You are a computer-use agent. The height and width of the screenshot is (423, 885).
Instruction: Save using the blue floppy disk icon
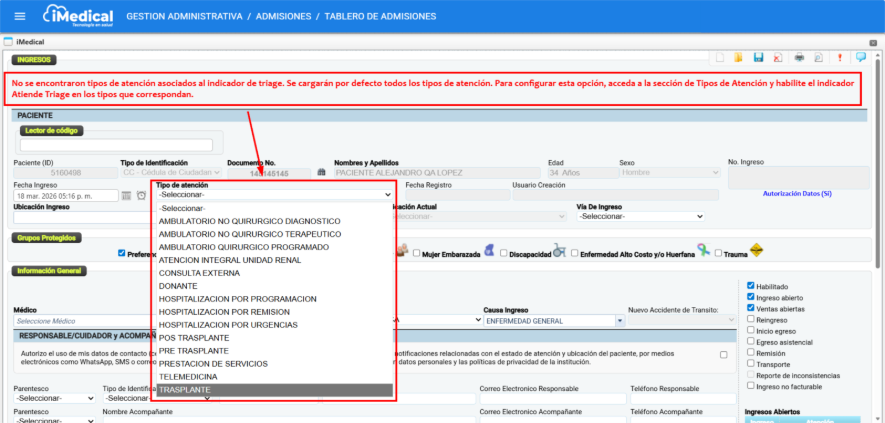pos(759,58)
